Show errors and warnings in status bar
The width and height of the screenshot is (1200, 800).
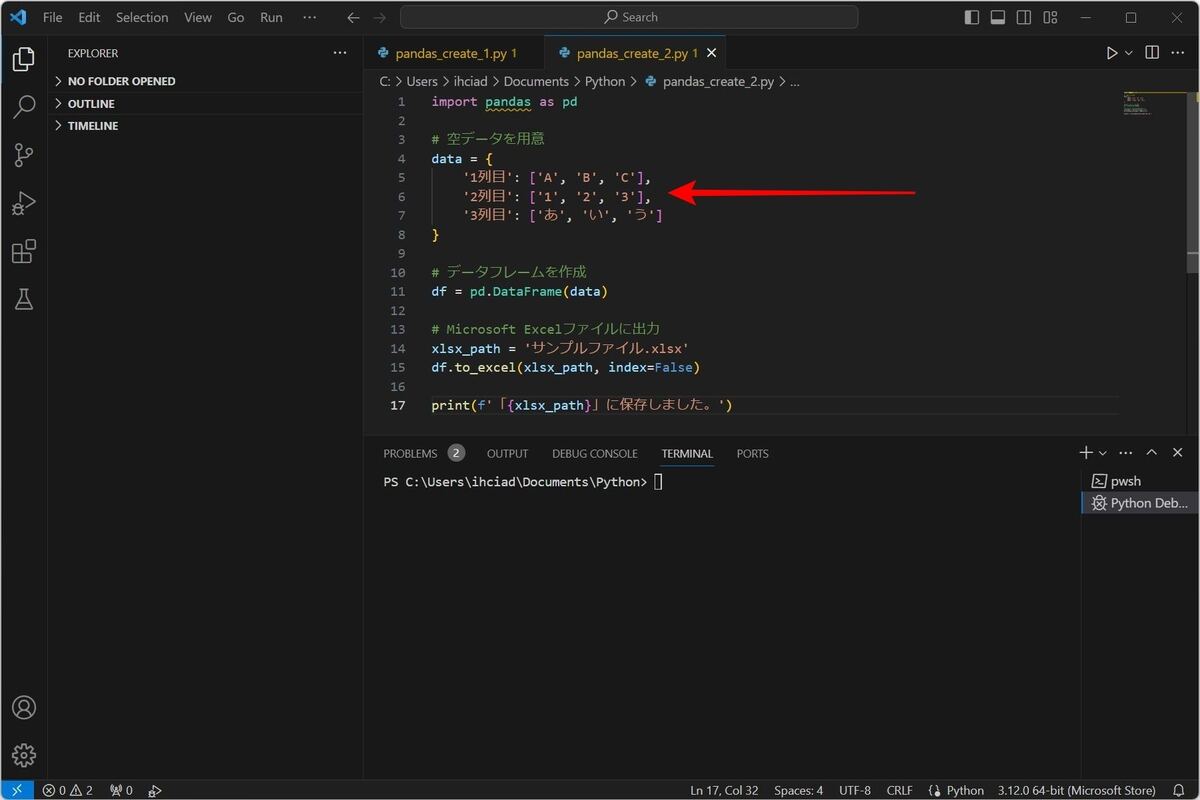[x=67, y=790]
